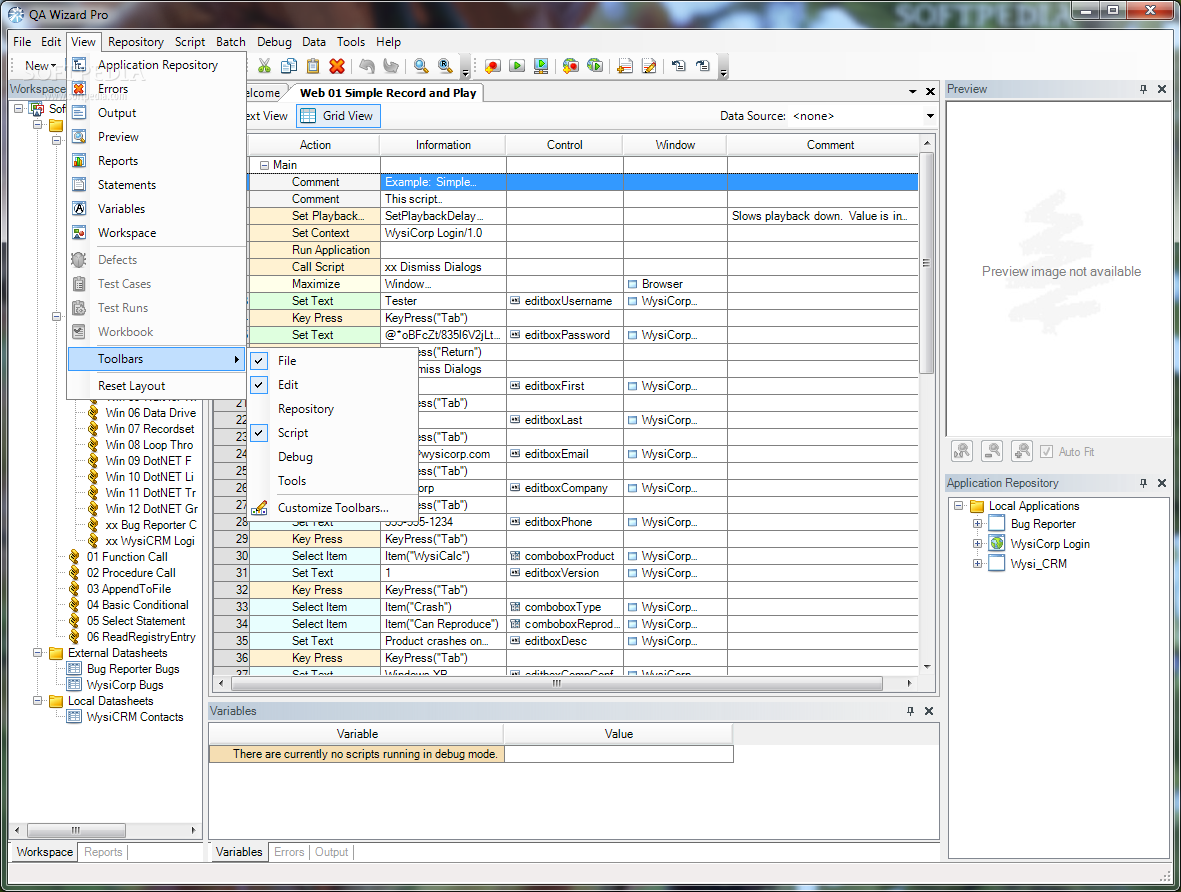Click the red X Delete toolbar icon

pos(337,66)
